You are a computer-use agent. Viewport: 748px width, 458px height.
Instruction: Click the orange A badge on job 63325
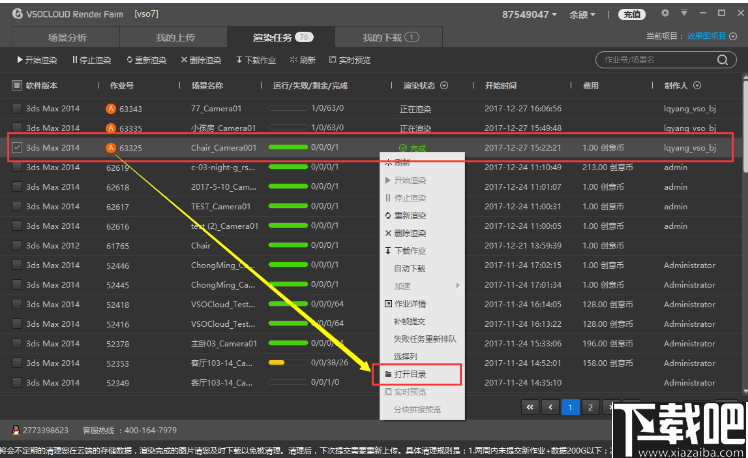[111, 148]
